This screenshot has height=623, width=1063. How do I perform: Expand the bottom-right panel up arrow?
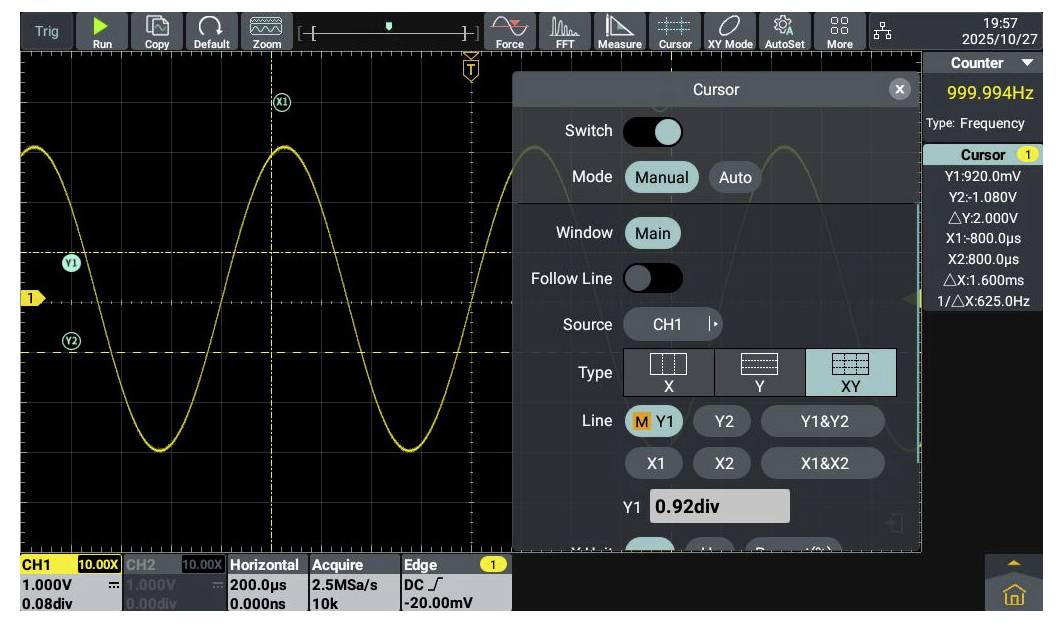point(1014,563)
